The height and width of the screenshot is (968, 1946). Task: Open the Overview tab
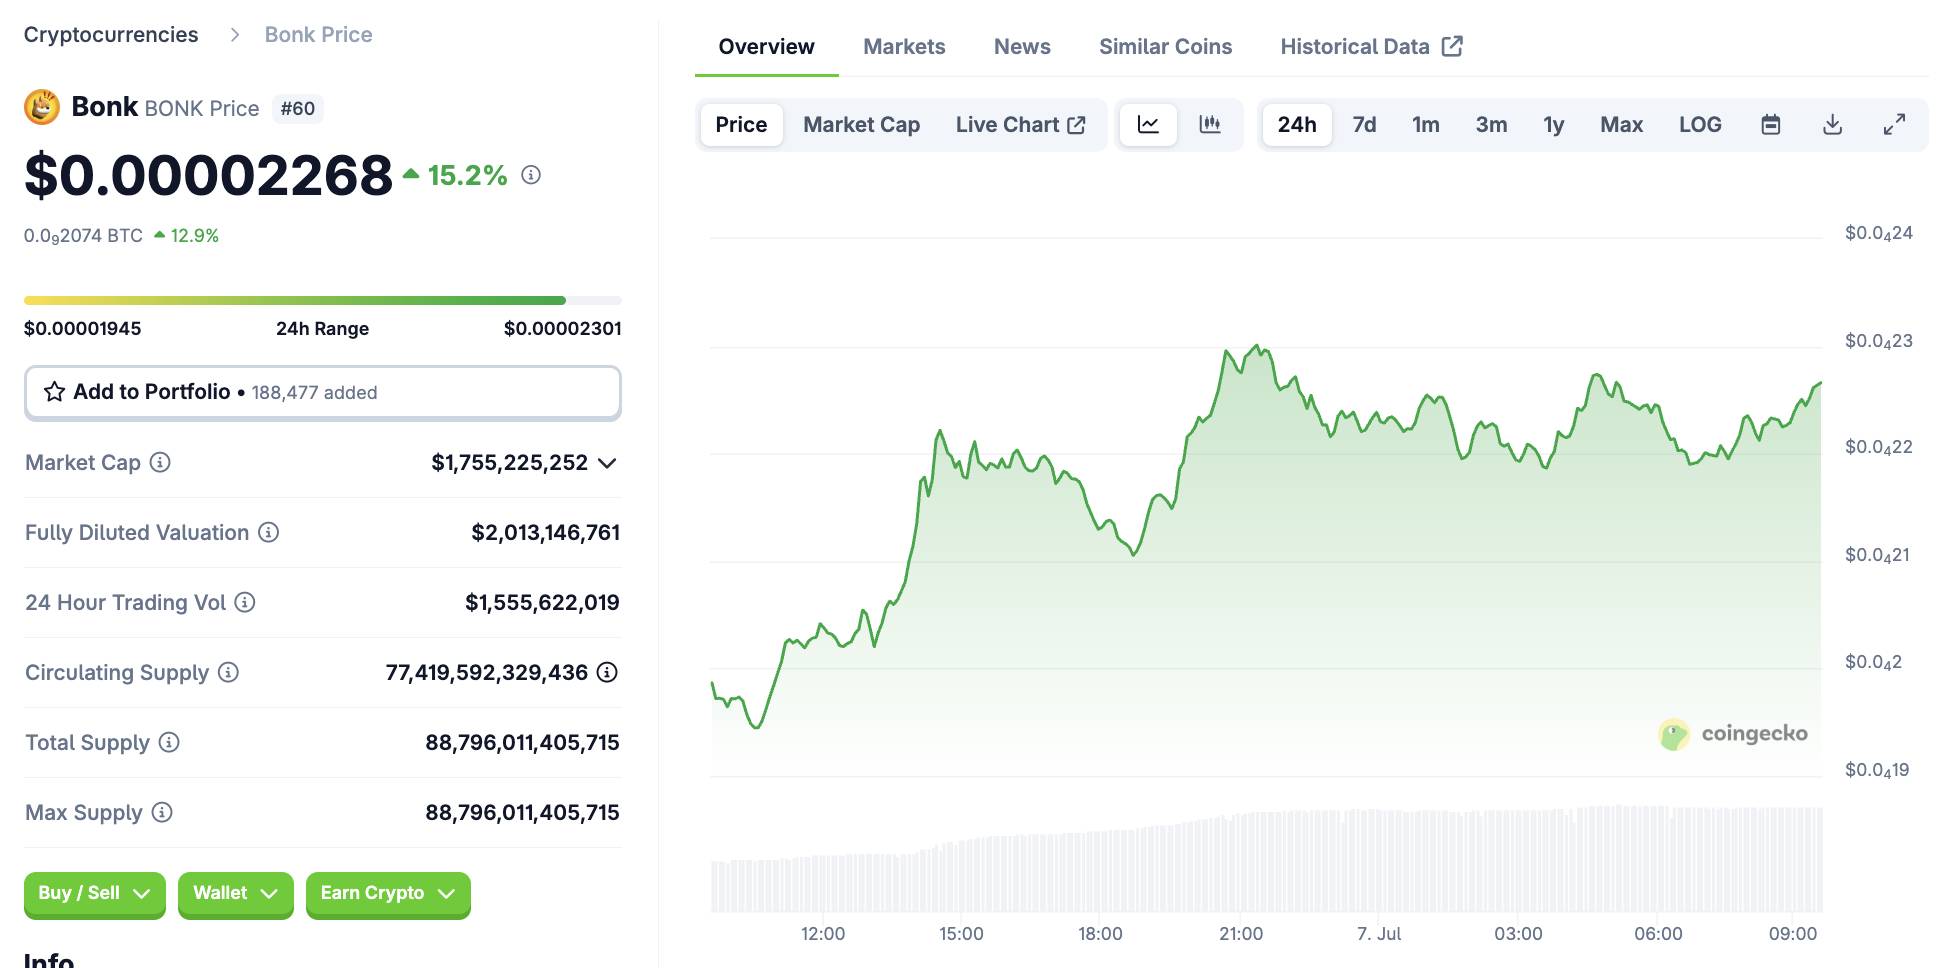(766, 47)
